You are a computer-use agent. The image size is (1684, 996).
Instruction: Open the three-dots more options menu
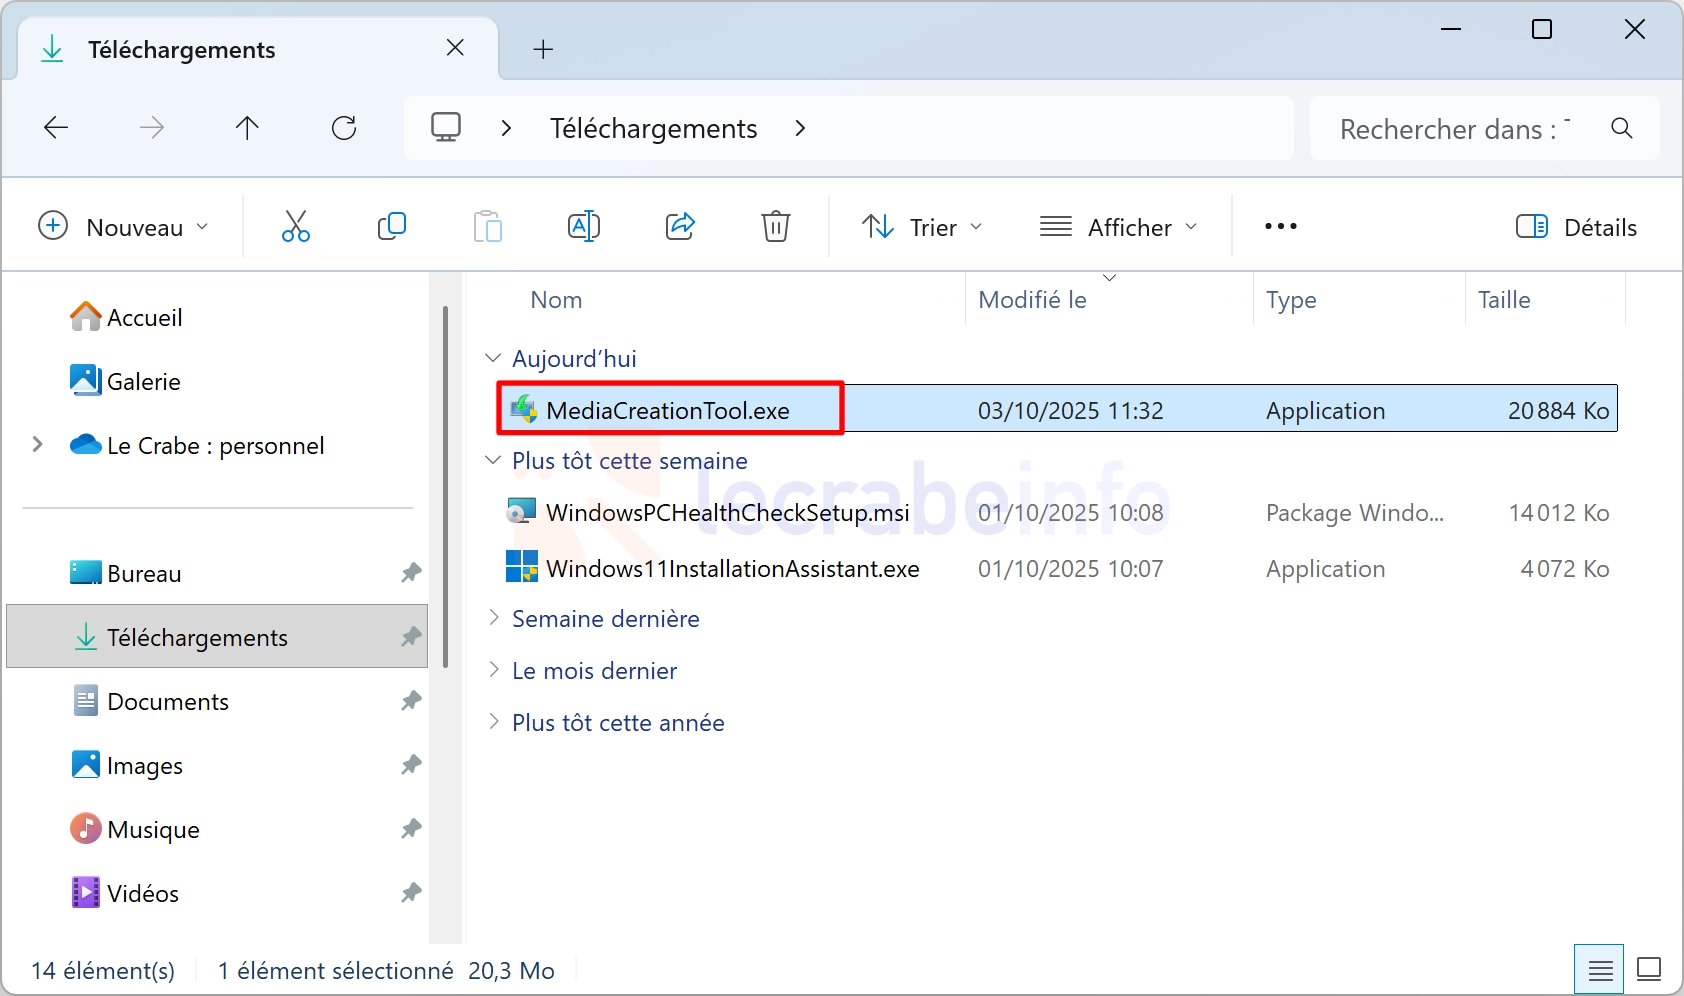(1280, 227)
